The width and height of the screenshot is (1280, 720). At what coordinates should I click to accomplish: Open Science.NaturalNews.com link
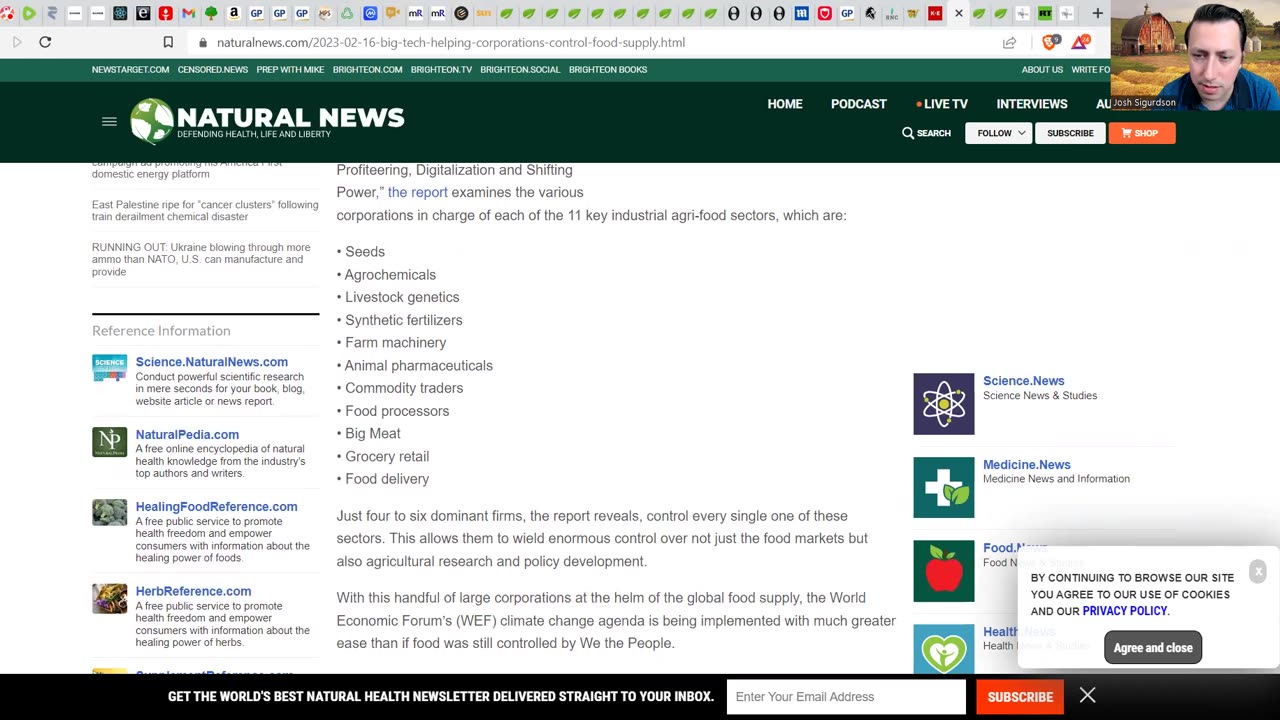pyautogui.click(x=212, y=362)
